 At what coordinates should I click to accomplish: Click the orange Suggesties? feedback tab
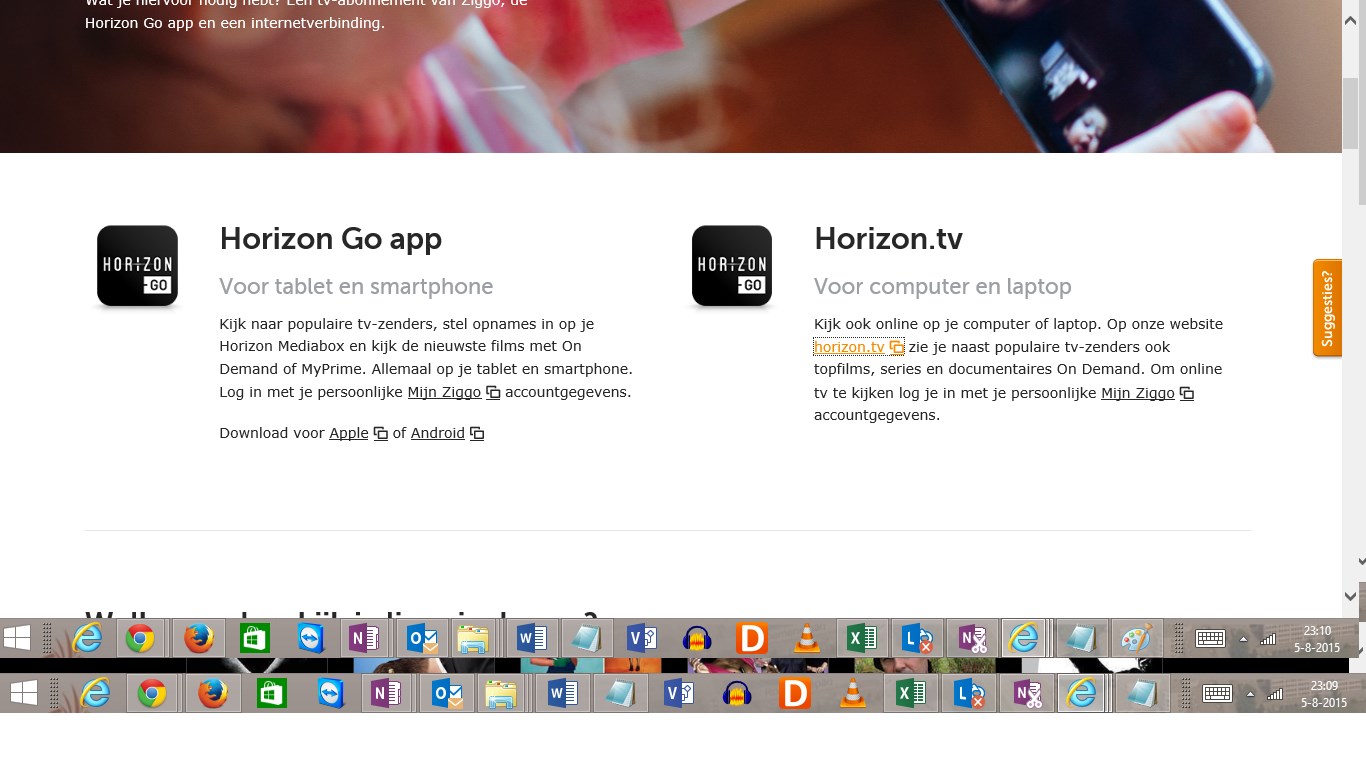tap(1327, 307)
